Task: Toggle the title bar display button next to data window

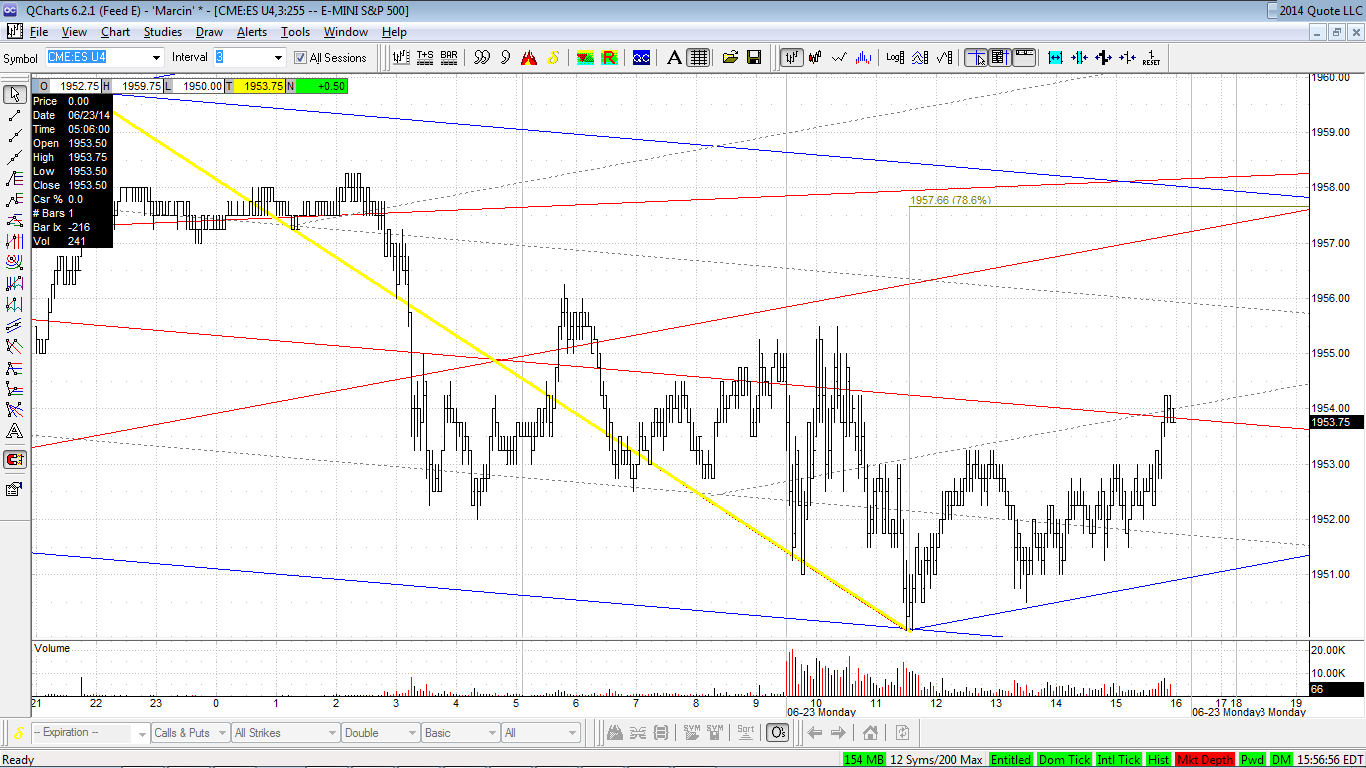Action: click(x=1023, y=58)
